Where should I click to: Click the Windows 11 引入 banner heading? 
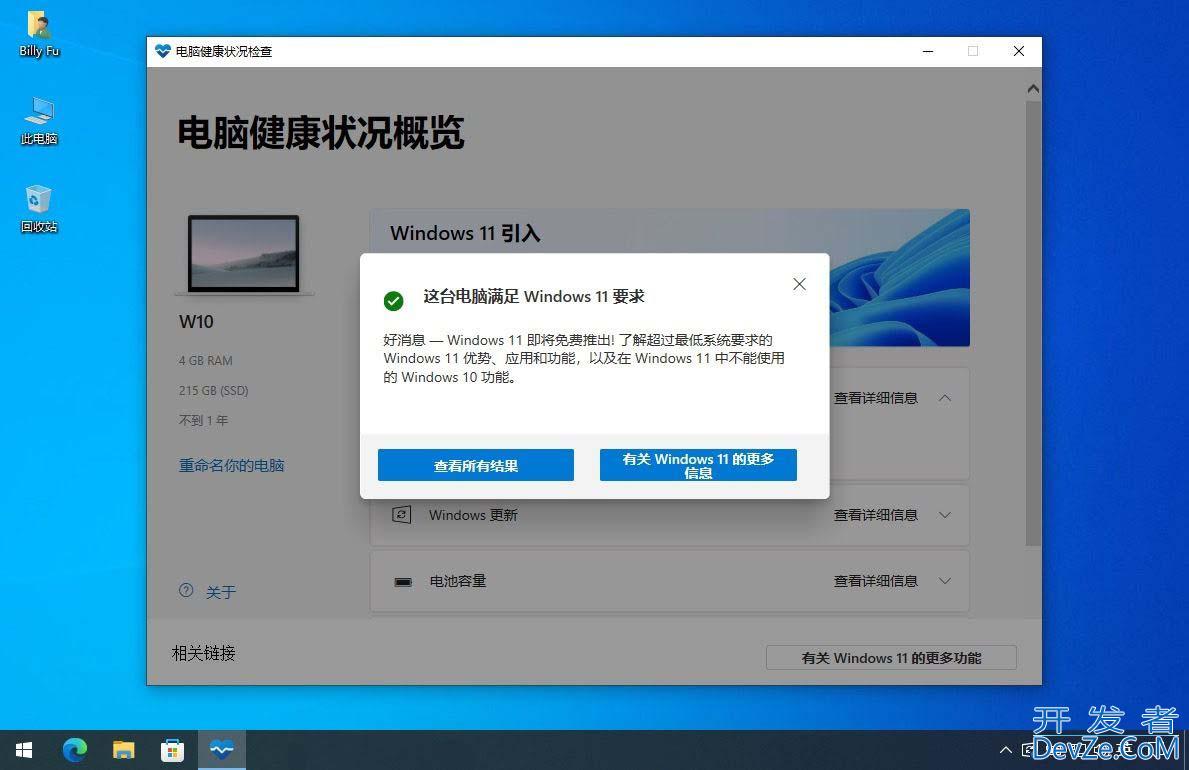tap(465, 233)
